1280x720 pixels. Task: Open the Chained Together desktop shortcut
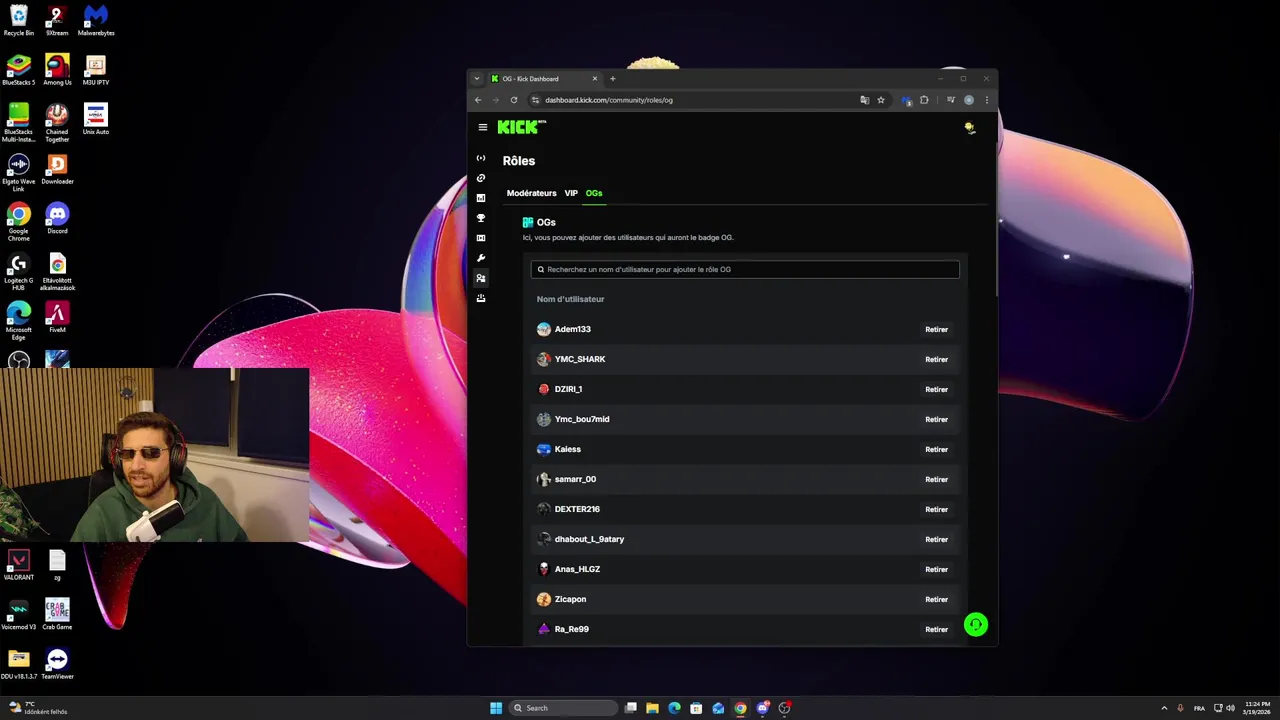click(x=57, y=122)
